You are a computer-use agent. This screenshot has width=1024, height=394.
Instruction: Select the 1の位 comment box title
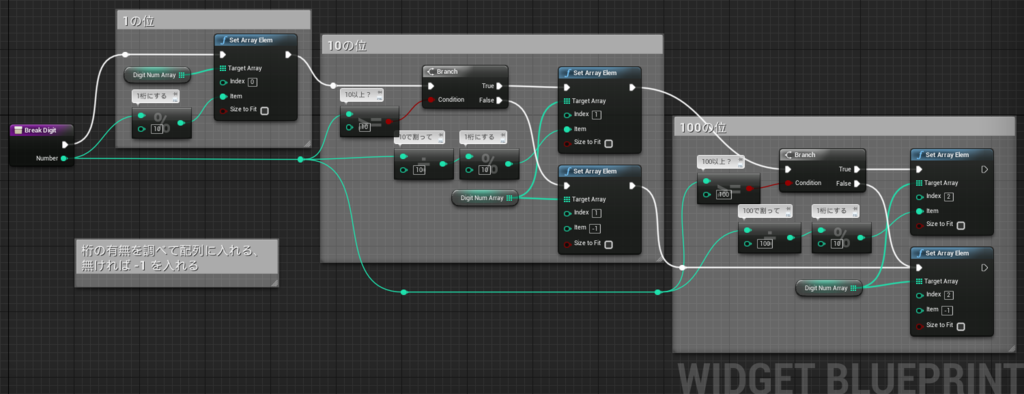pyautogui.click(x=138, y=21)
